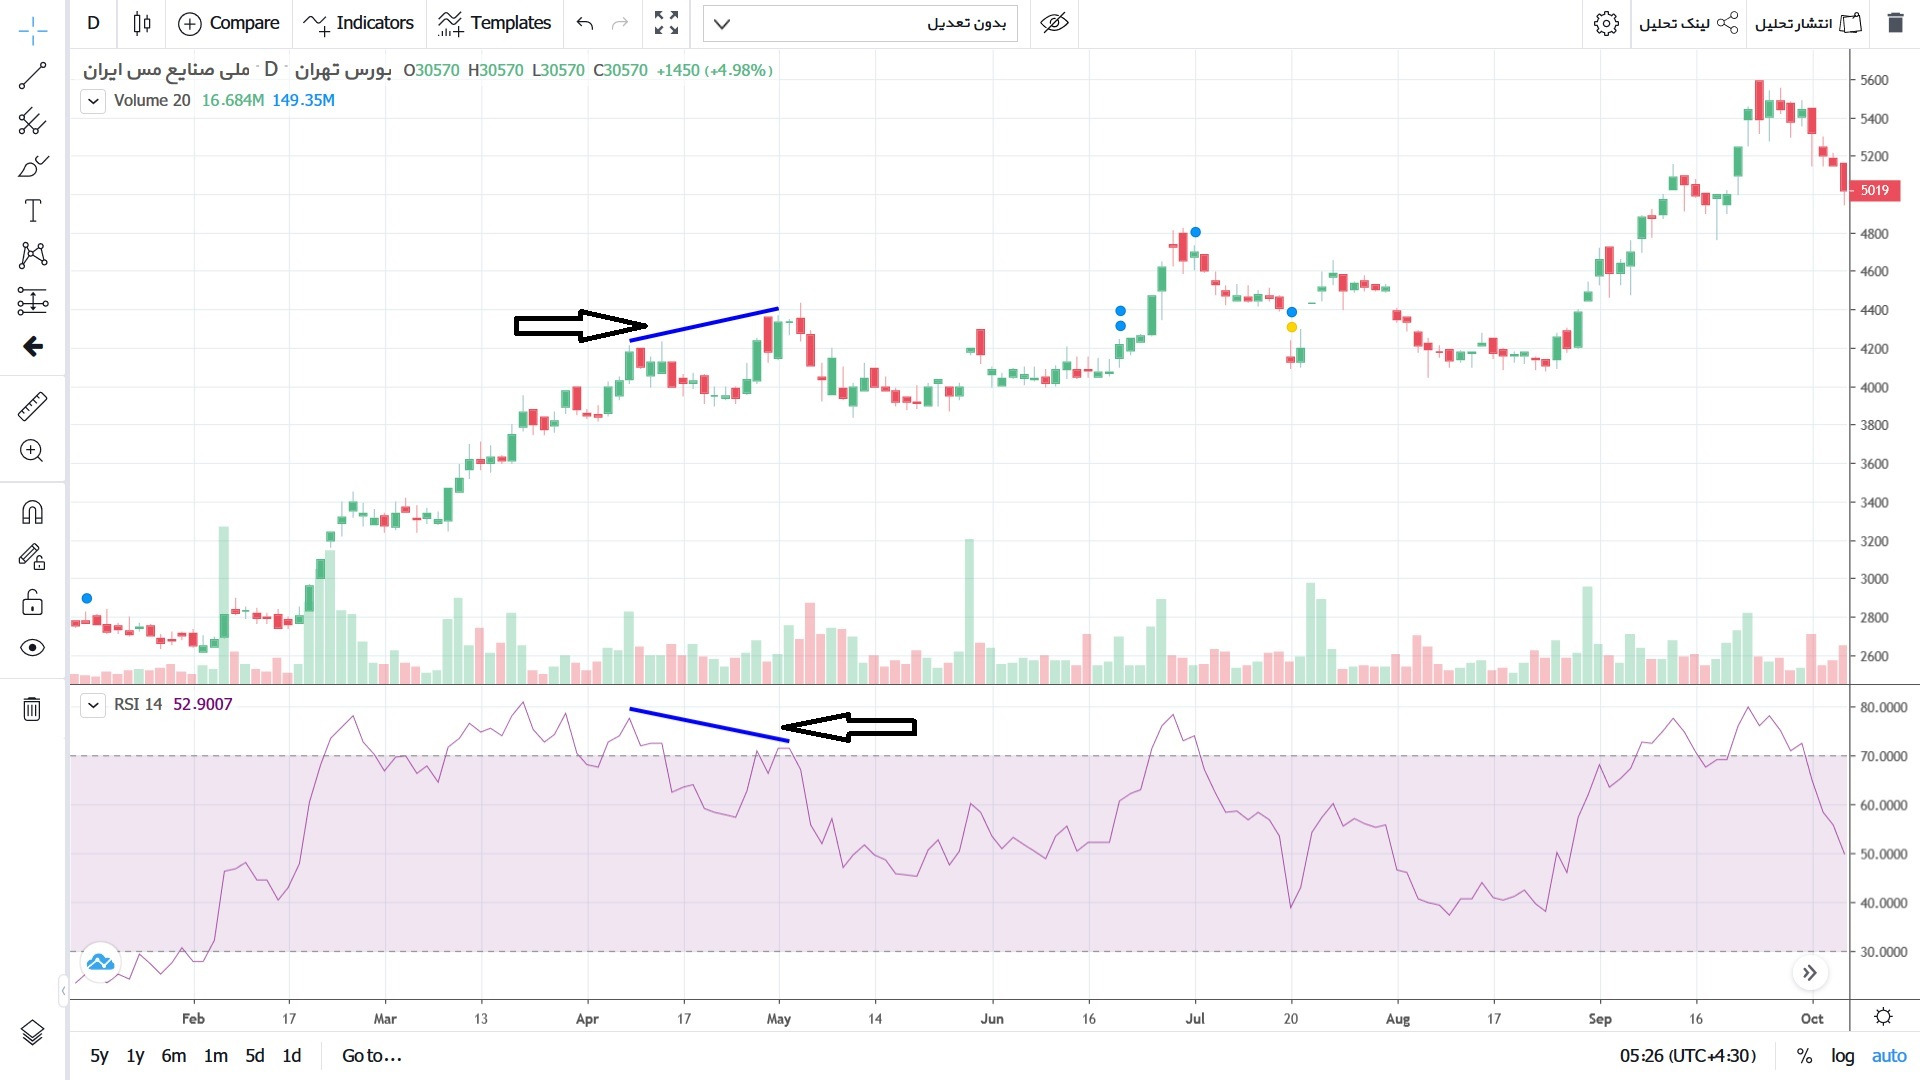The width and height of the screenshot is (1920, 1080).
Task: Open the price adjustment dropdown
Action: coord(860,23)
